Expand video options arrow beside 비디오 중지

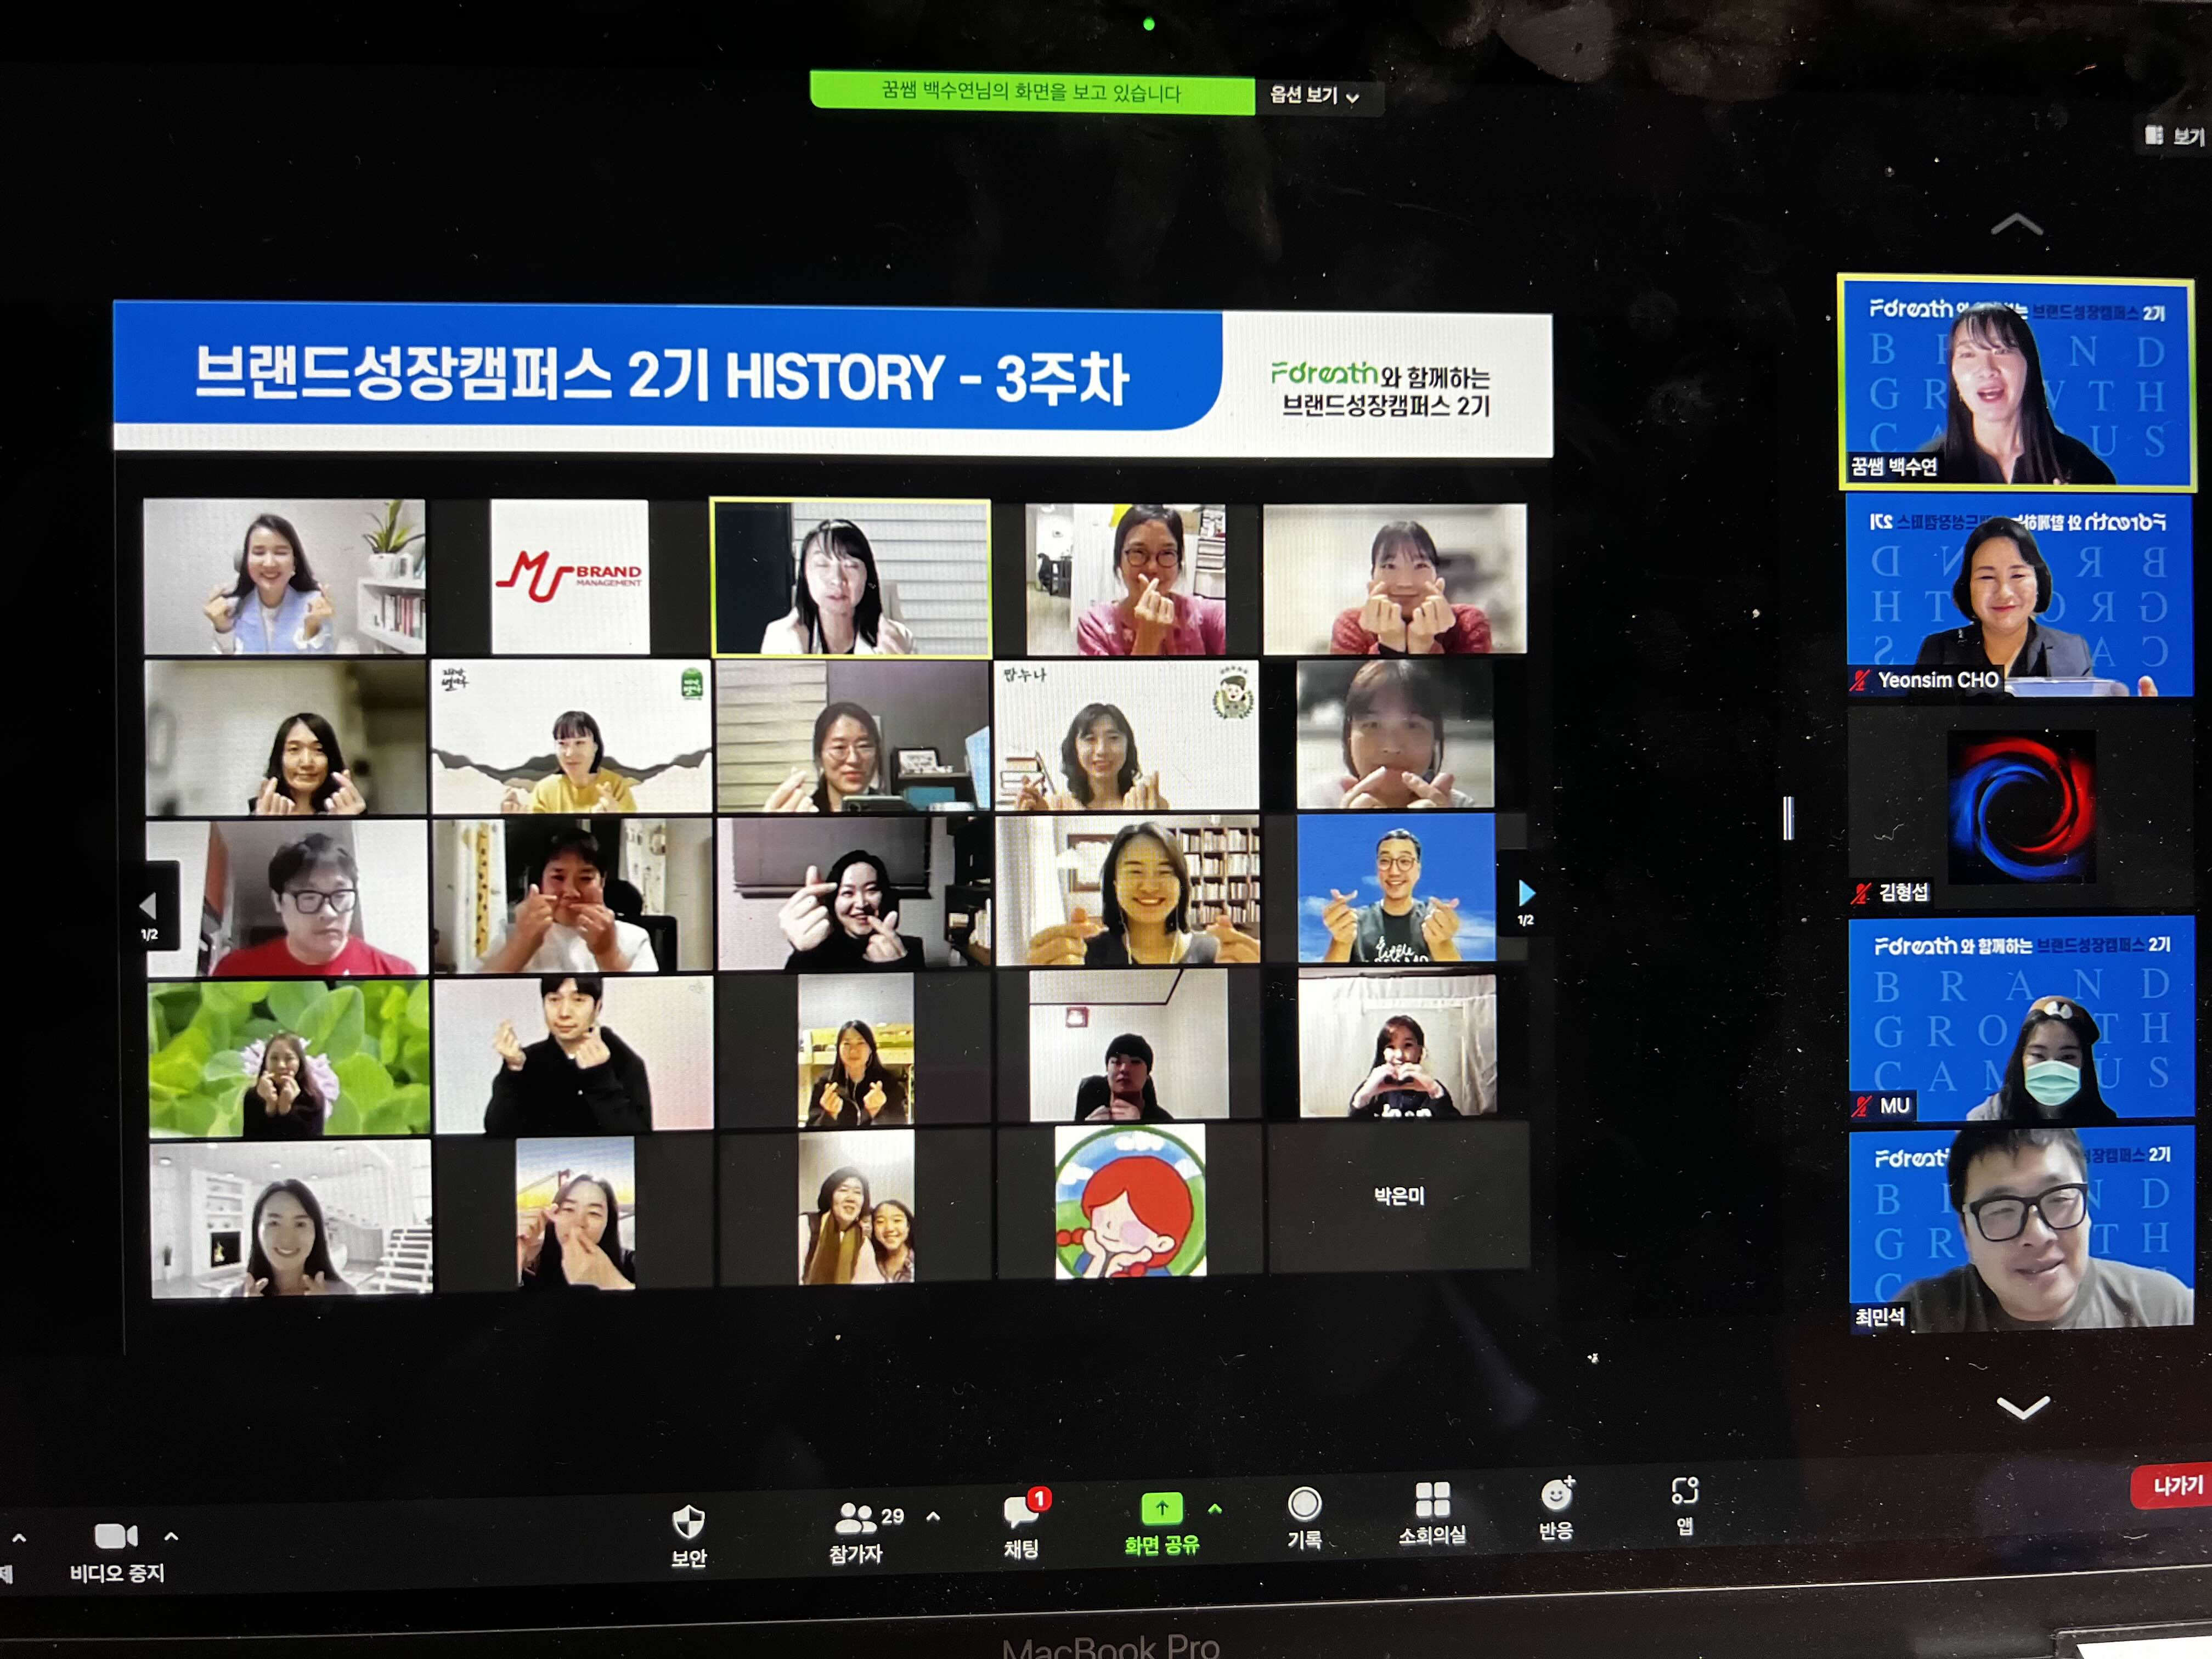pos(171,1536)
